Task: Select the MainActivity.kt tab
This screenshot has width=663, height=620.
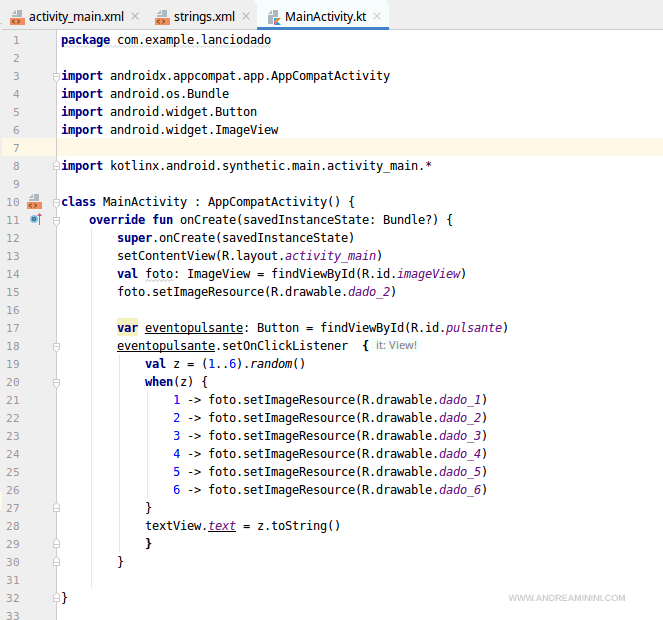Action: pyautogui.click(x=325, y=16)
